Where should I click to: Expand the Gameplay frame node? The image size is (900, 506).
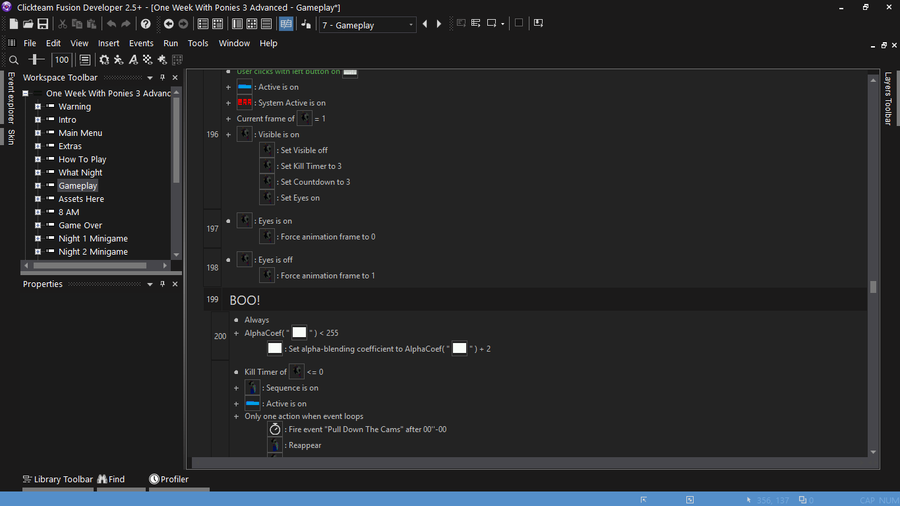click(x=38, y=186)
